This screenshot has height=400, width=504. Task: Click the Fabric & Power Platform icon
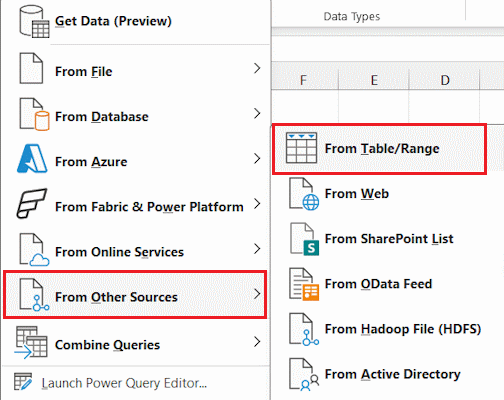pos(32,203)
